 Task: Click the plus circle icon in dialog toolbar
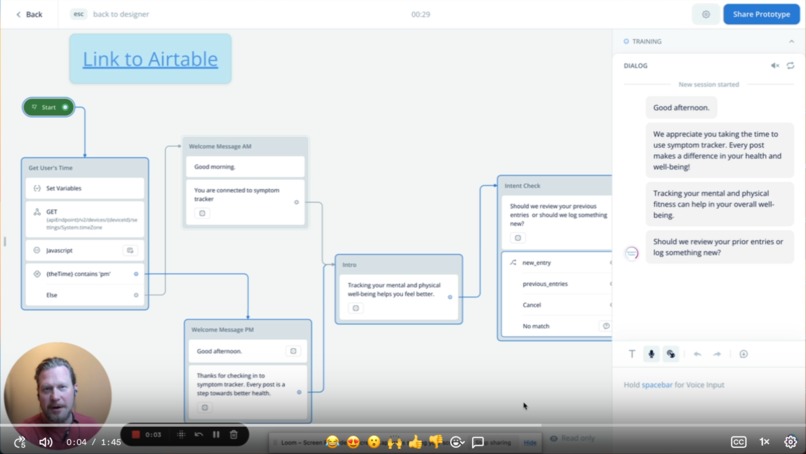[x=743, y=354]
